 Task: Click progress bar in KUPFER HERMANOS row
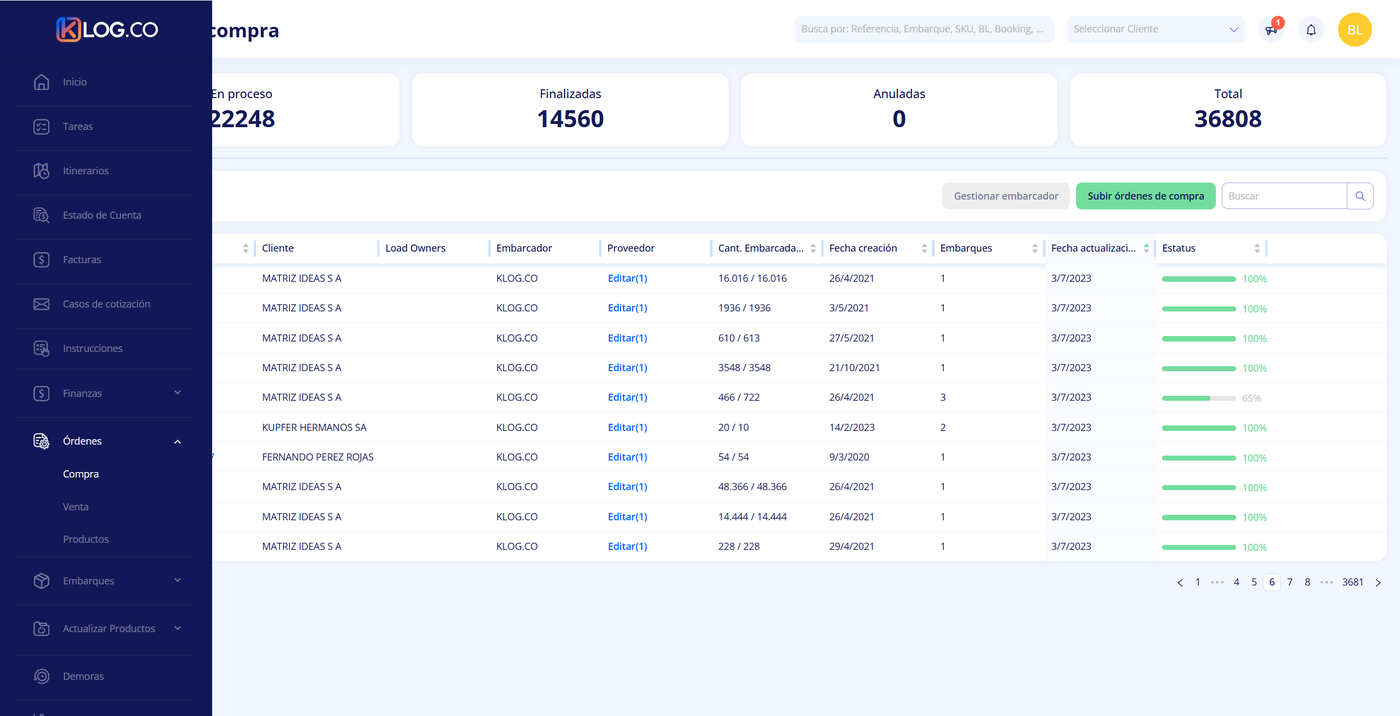[1199, 428]
